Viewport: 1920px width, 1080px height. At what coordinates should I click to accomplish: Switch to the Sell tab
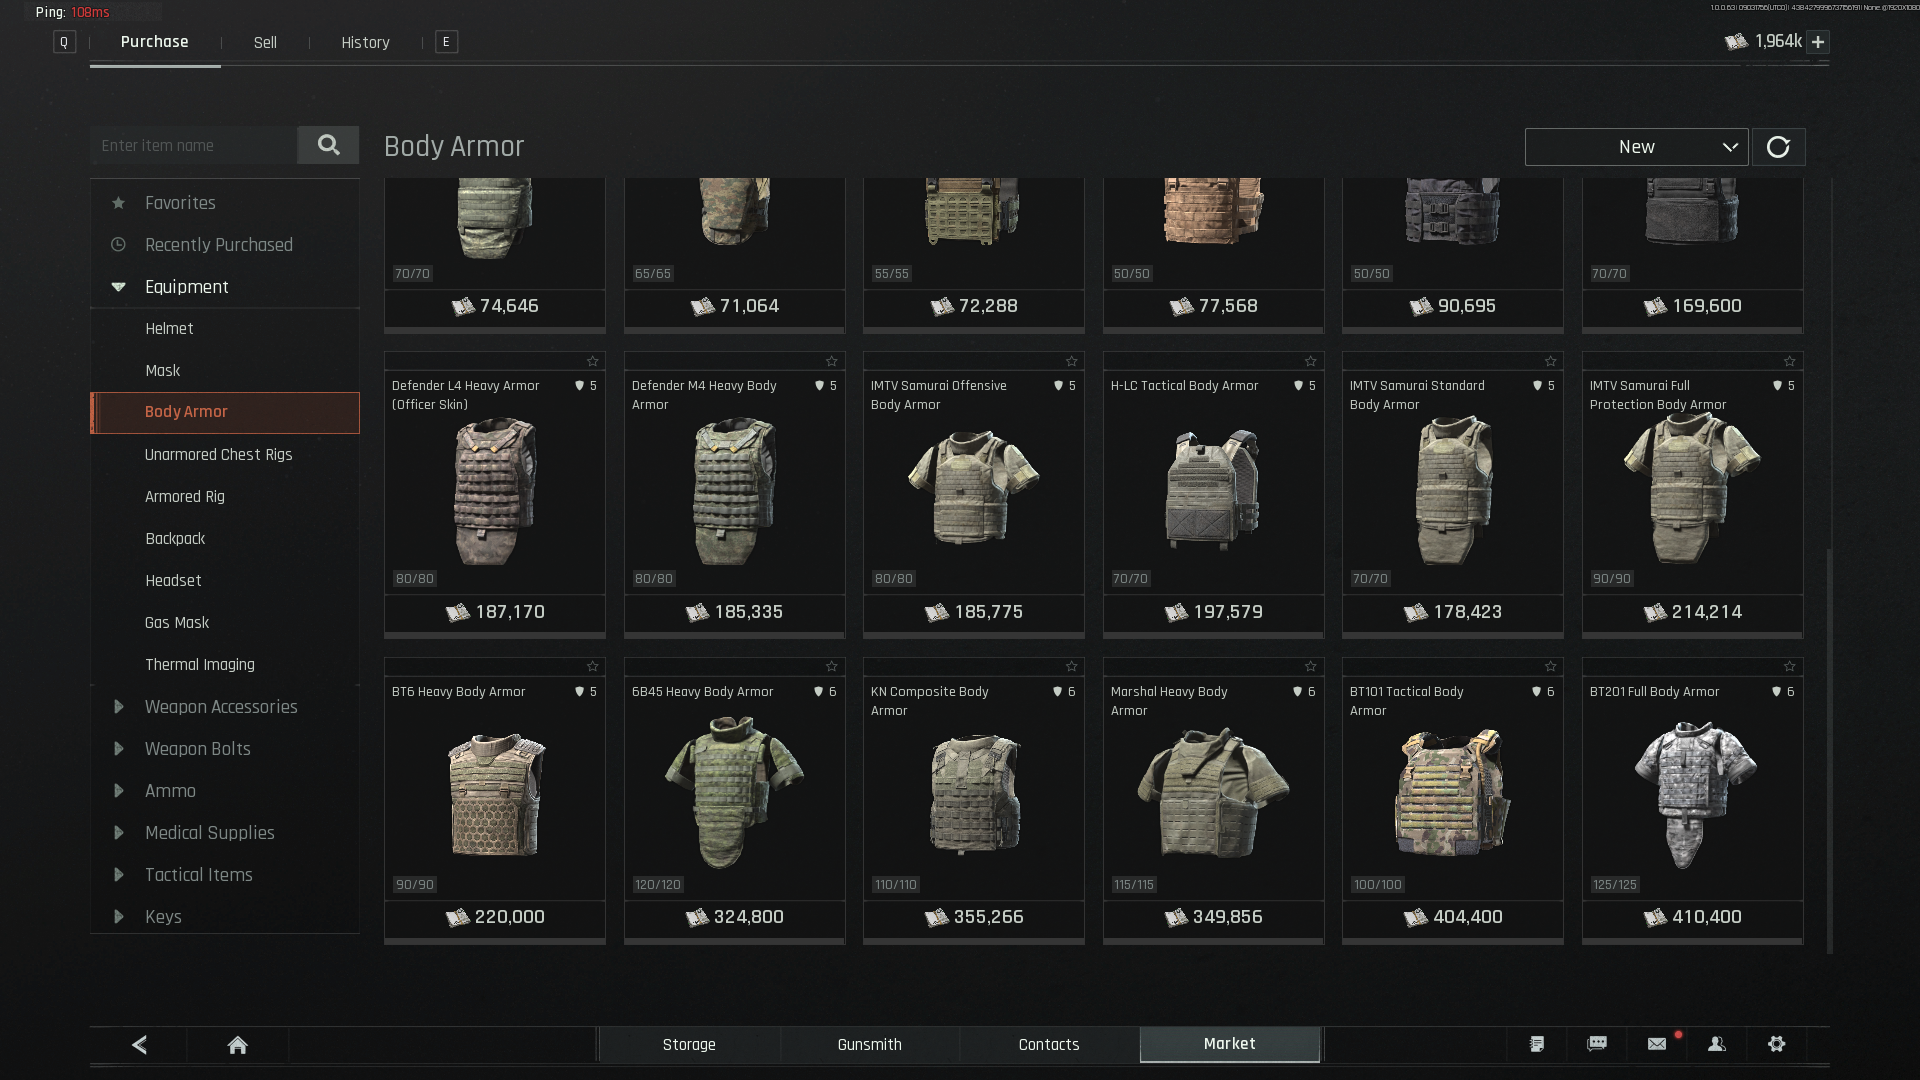(x=265, y=42)
